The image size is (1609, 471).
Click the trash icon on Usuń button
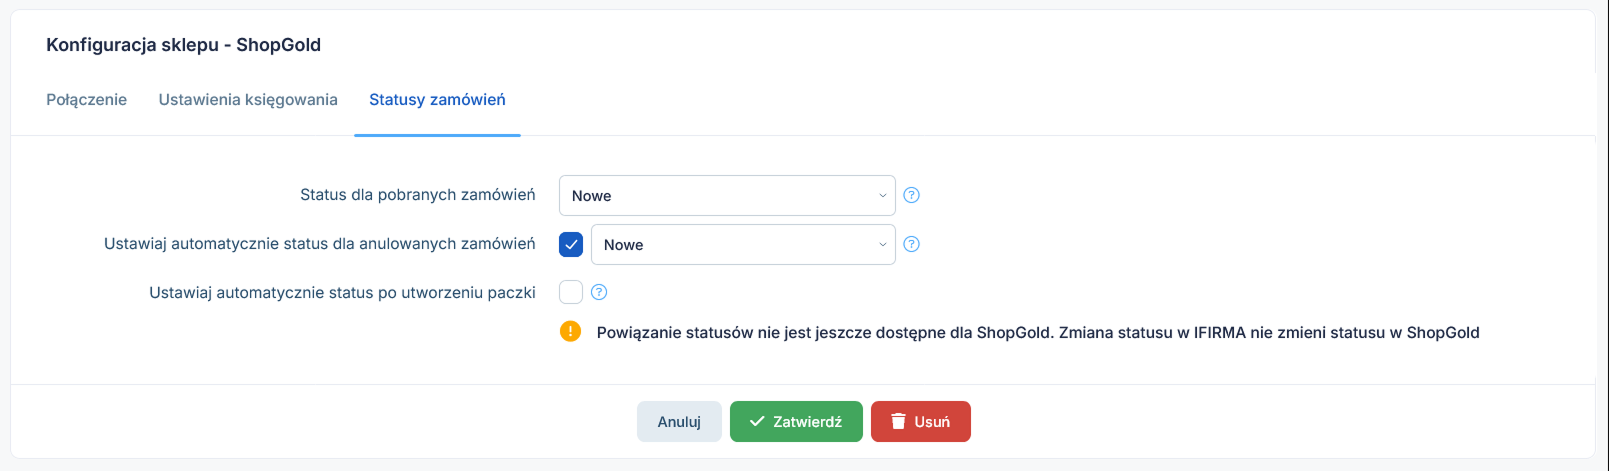click(898, 421)
